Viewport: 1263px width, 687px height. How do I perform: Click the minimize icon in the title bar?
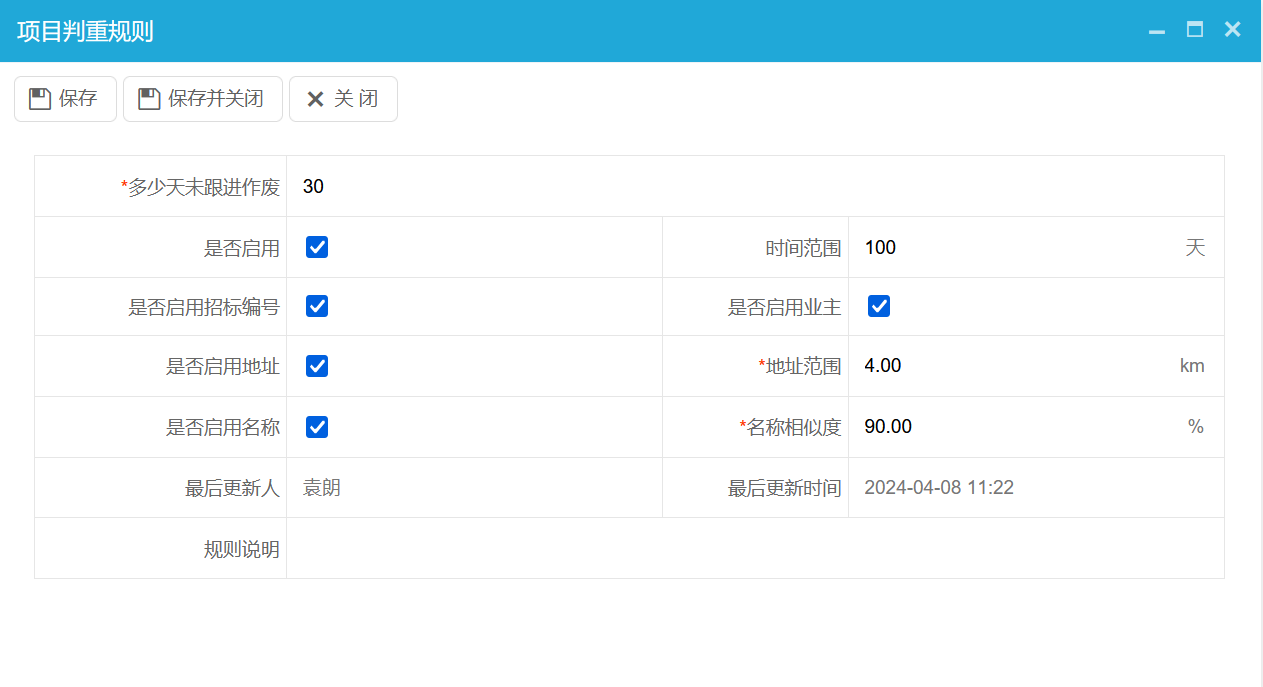point(1156,30)
